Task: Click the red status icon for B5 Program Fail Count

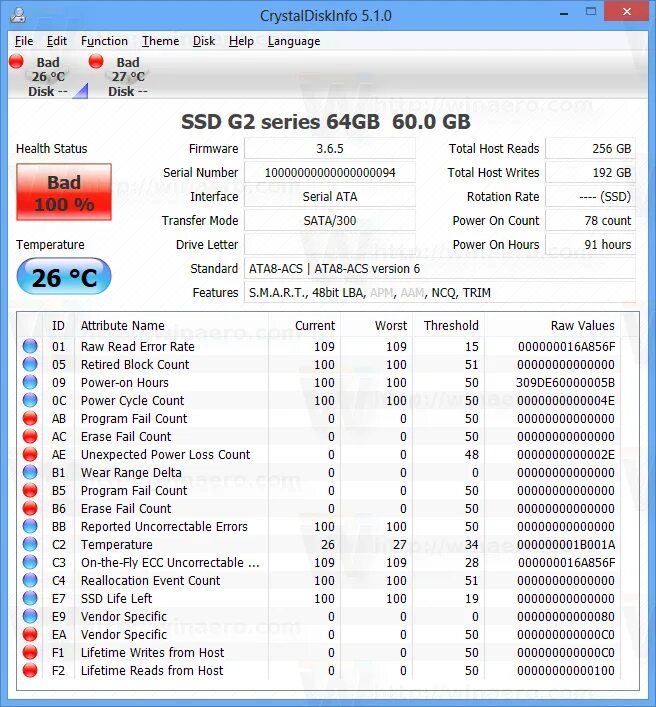Action: tap(30, 491)
